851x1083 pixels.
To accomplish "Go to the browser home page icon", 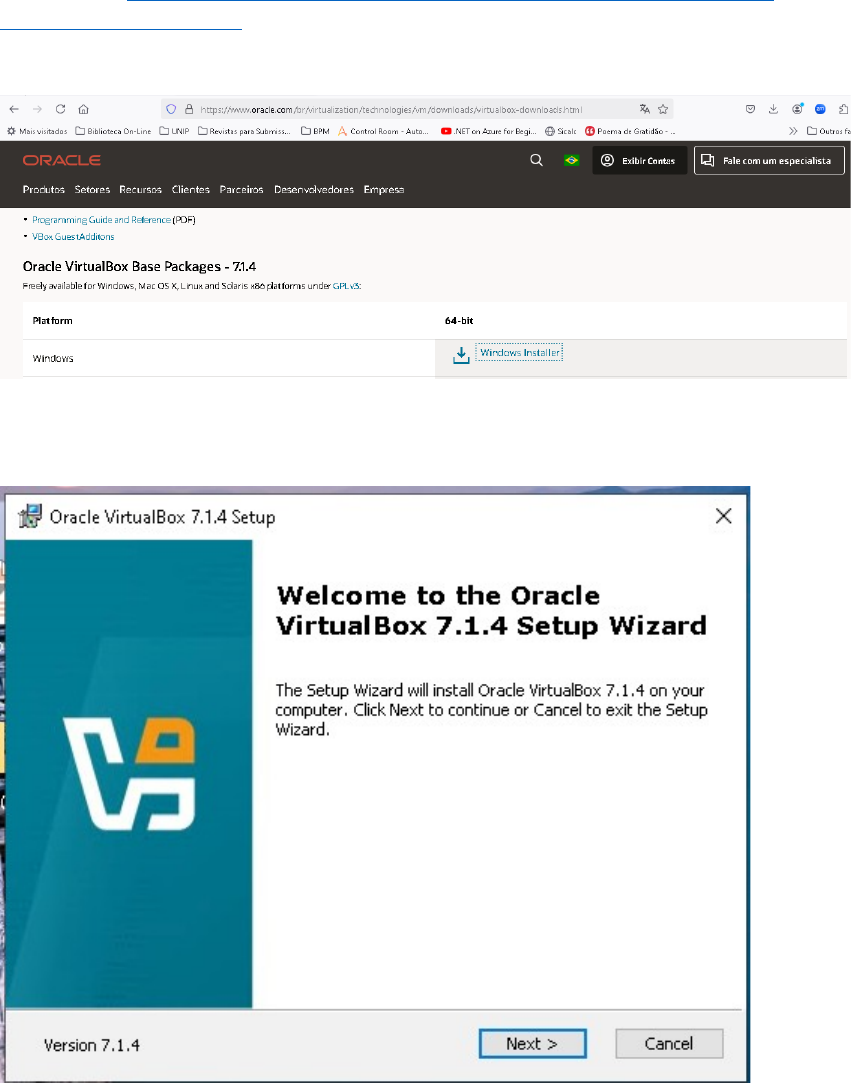I will click(x=84, y=109).
